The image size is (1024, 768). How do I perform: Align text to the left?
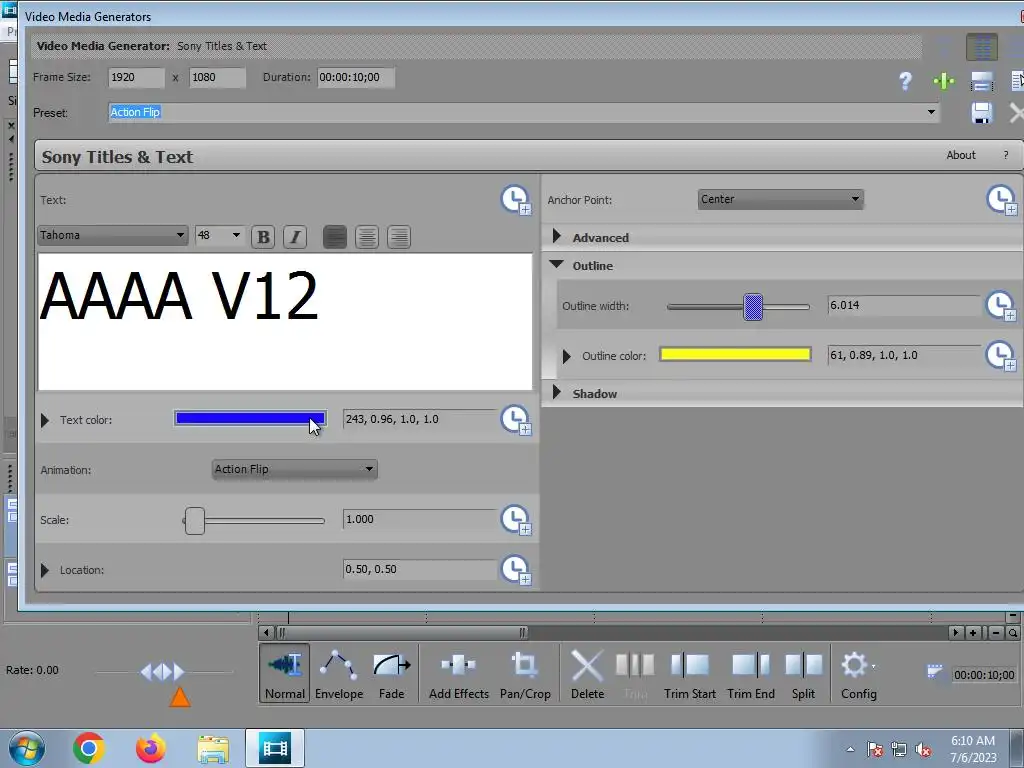pyautogui.click(x=335, y=237)
